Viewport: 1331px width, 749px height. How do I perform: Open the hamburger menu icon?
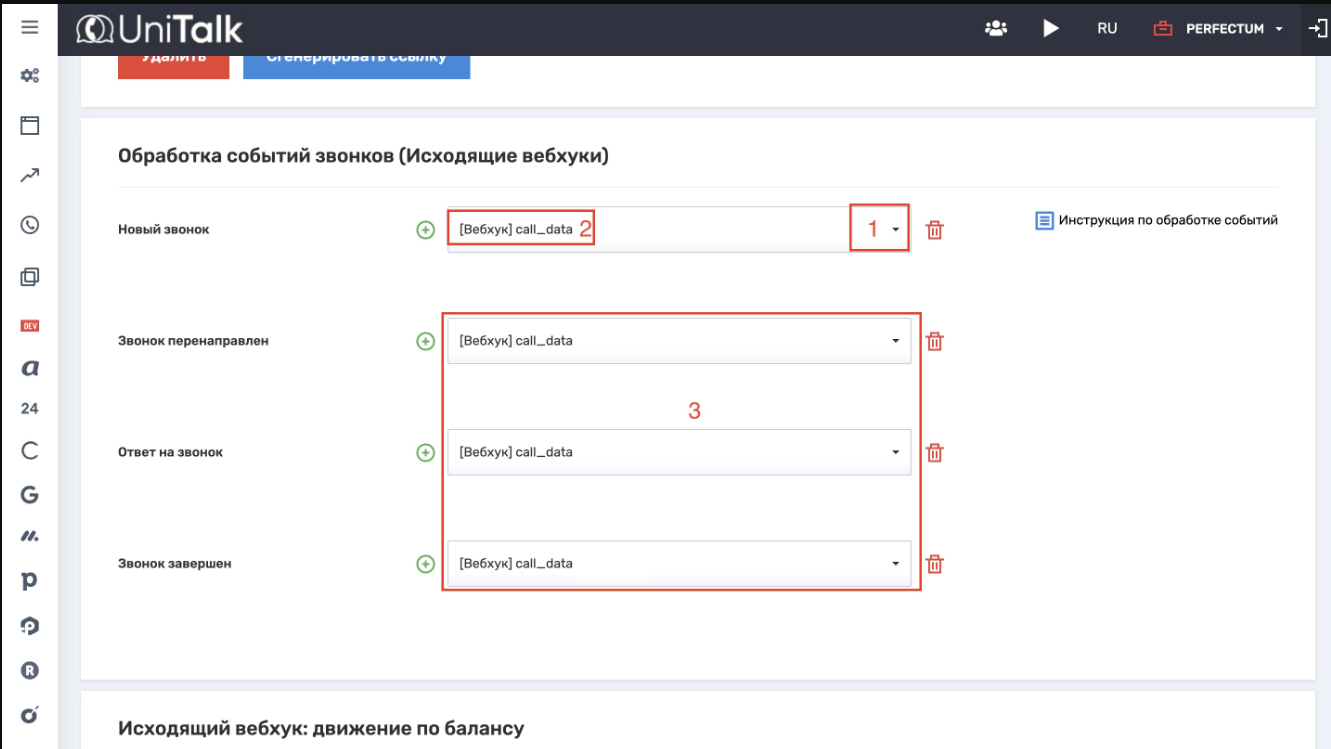[30, 27]
